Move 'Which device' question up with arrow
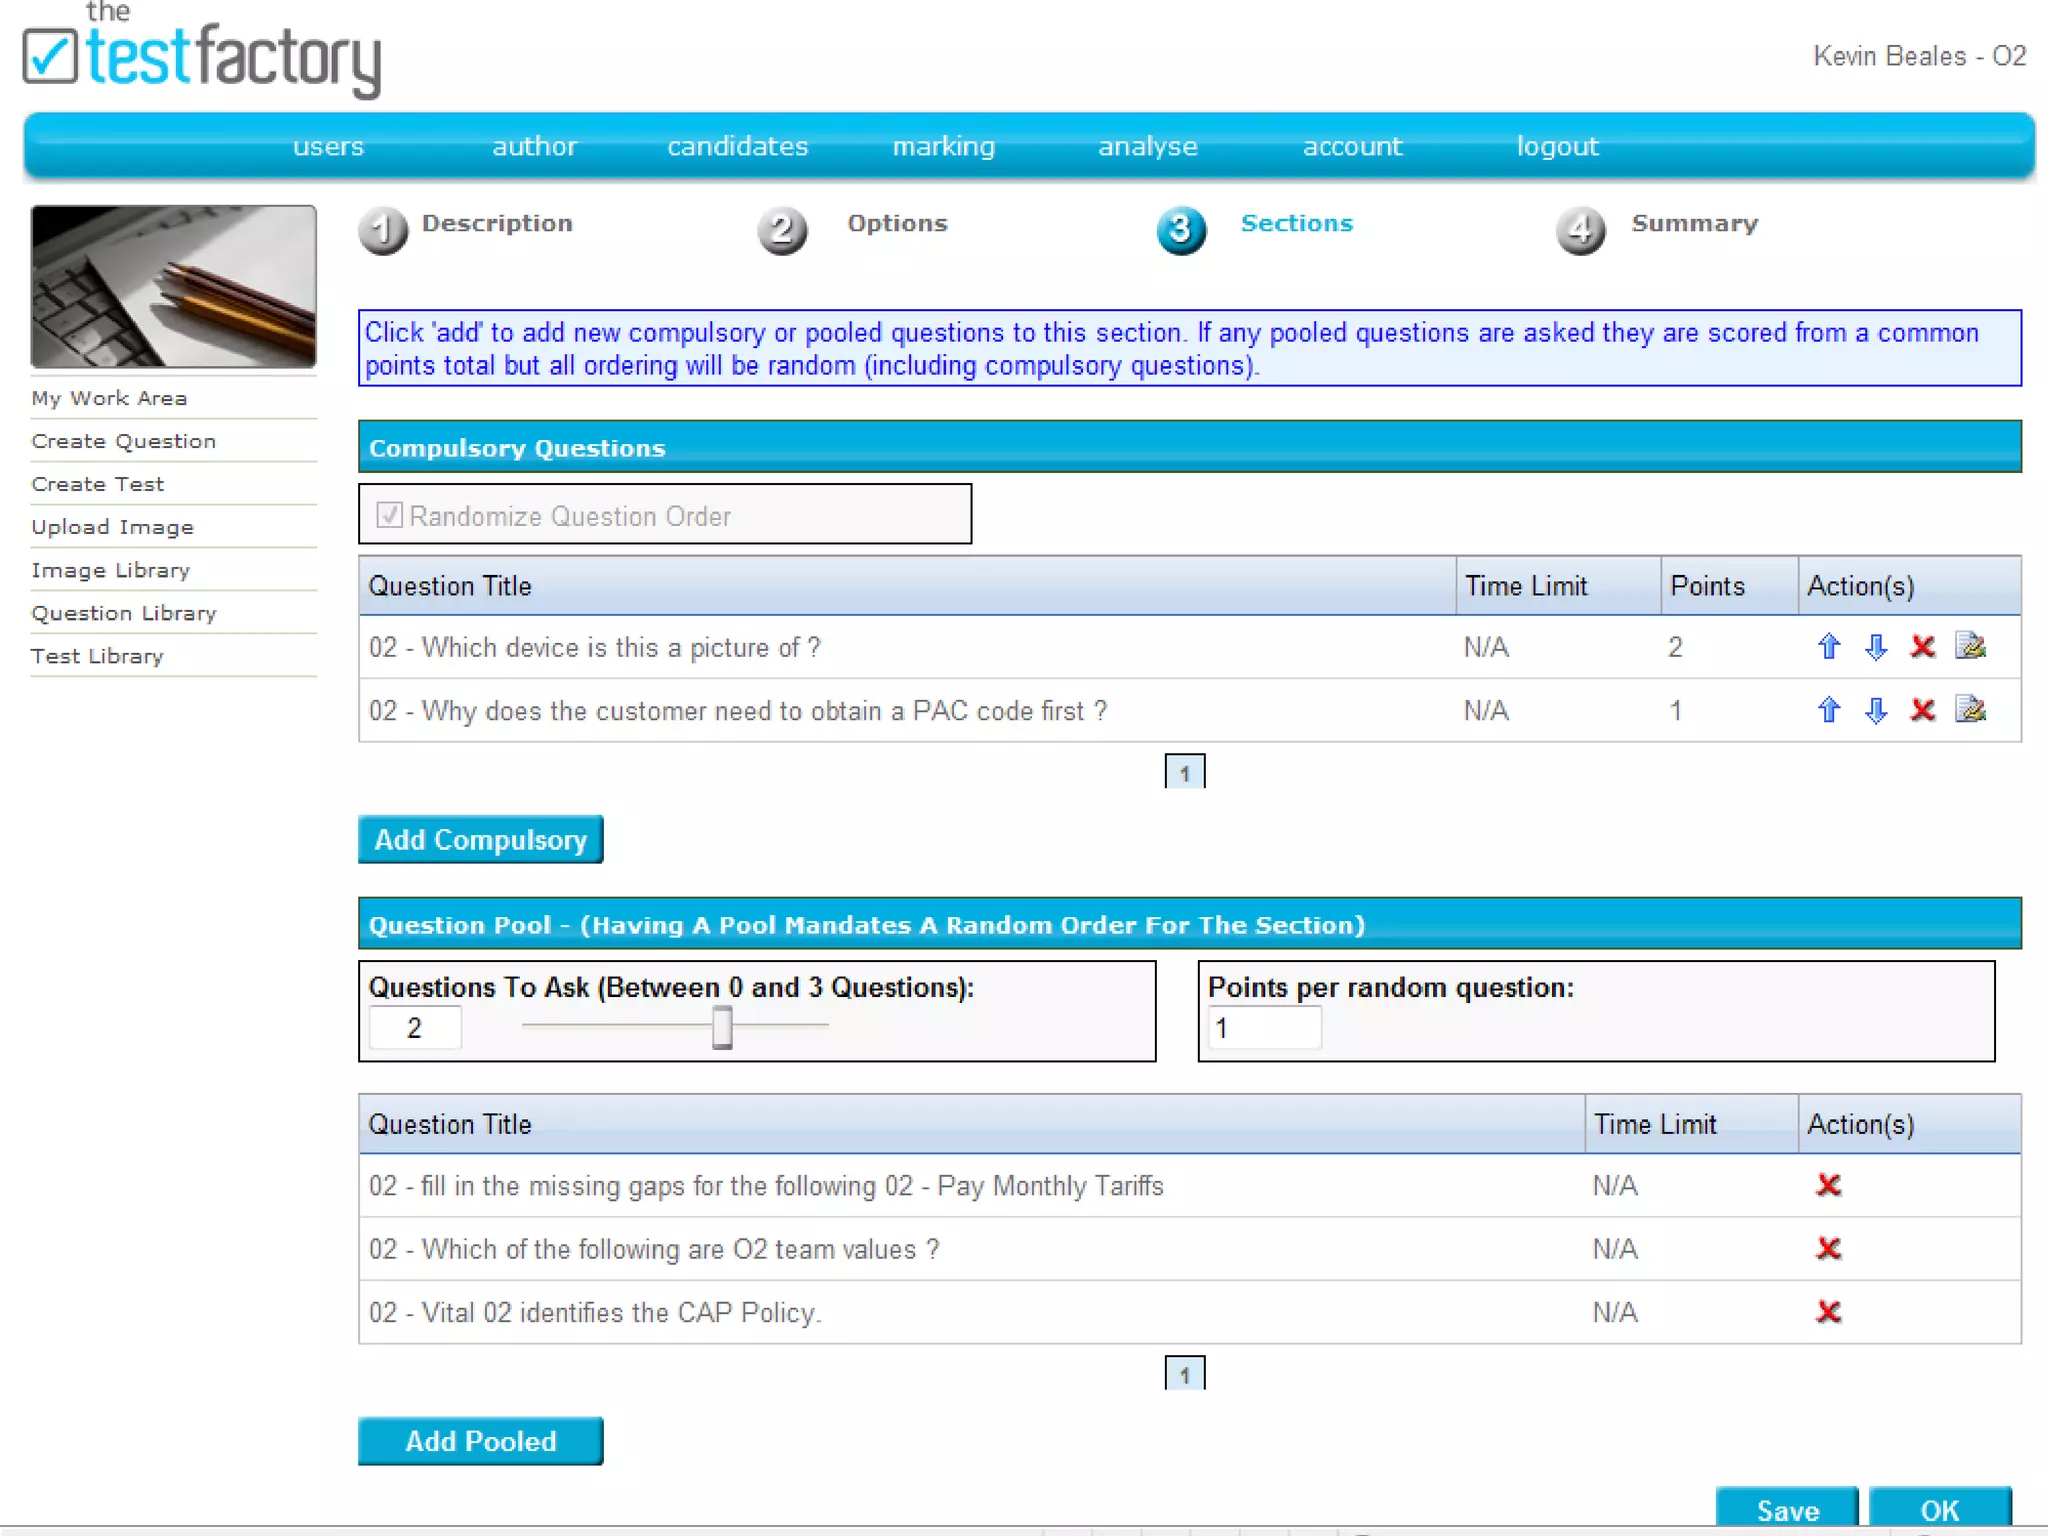Image resolution: width=2048 pixels, height=1536 pixels. [x=1828, y=647]
